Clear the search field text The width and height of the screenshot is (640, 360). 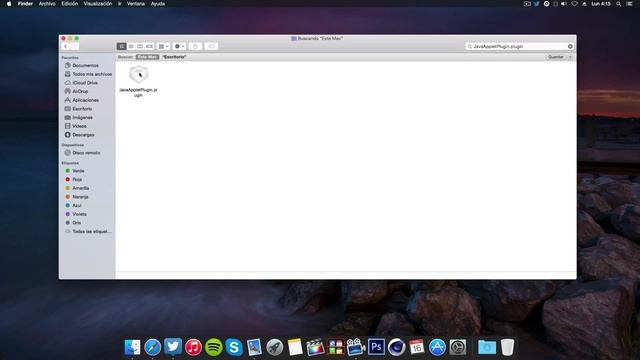[x=570, y=47]
